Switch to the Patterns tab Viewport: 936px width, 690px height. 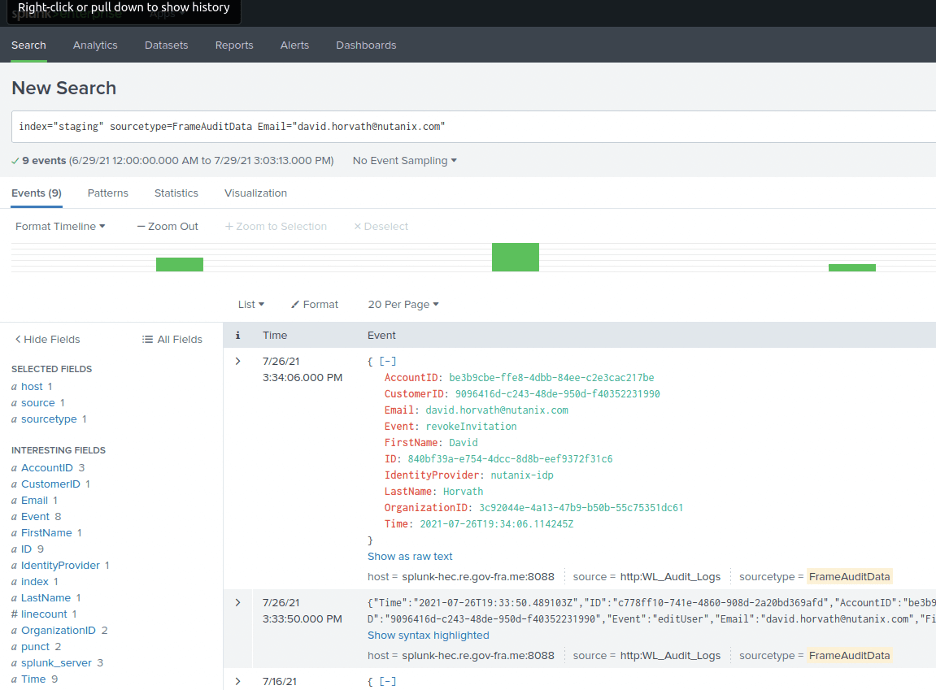[x=108, y=193]
